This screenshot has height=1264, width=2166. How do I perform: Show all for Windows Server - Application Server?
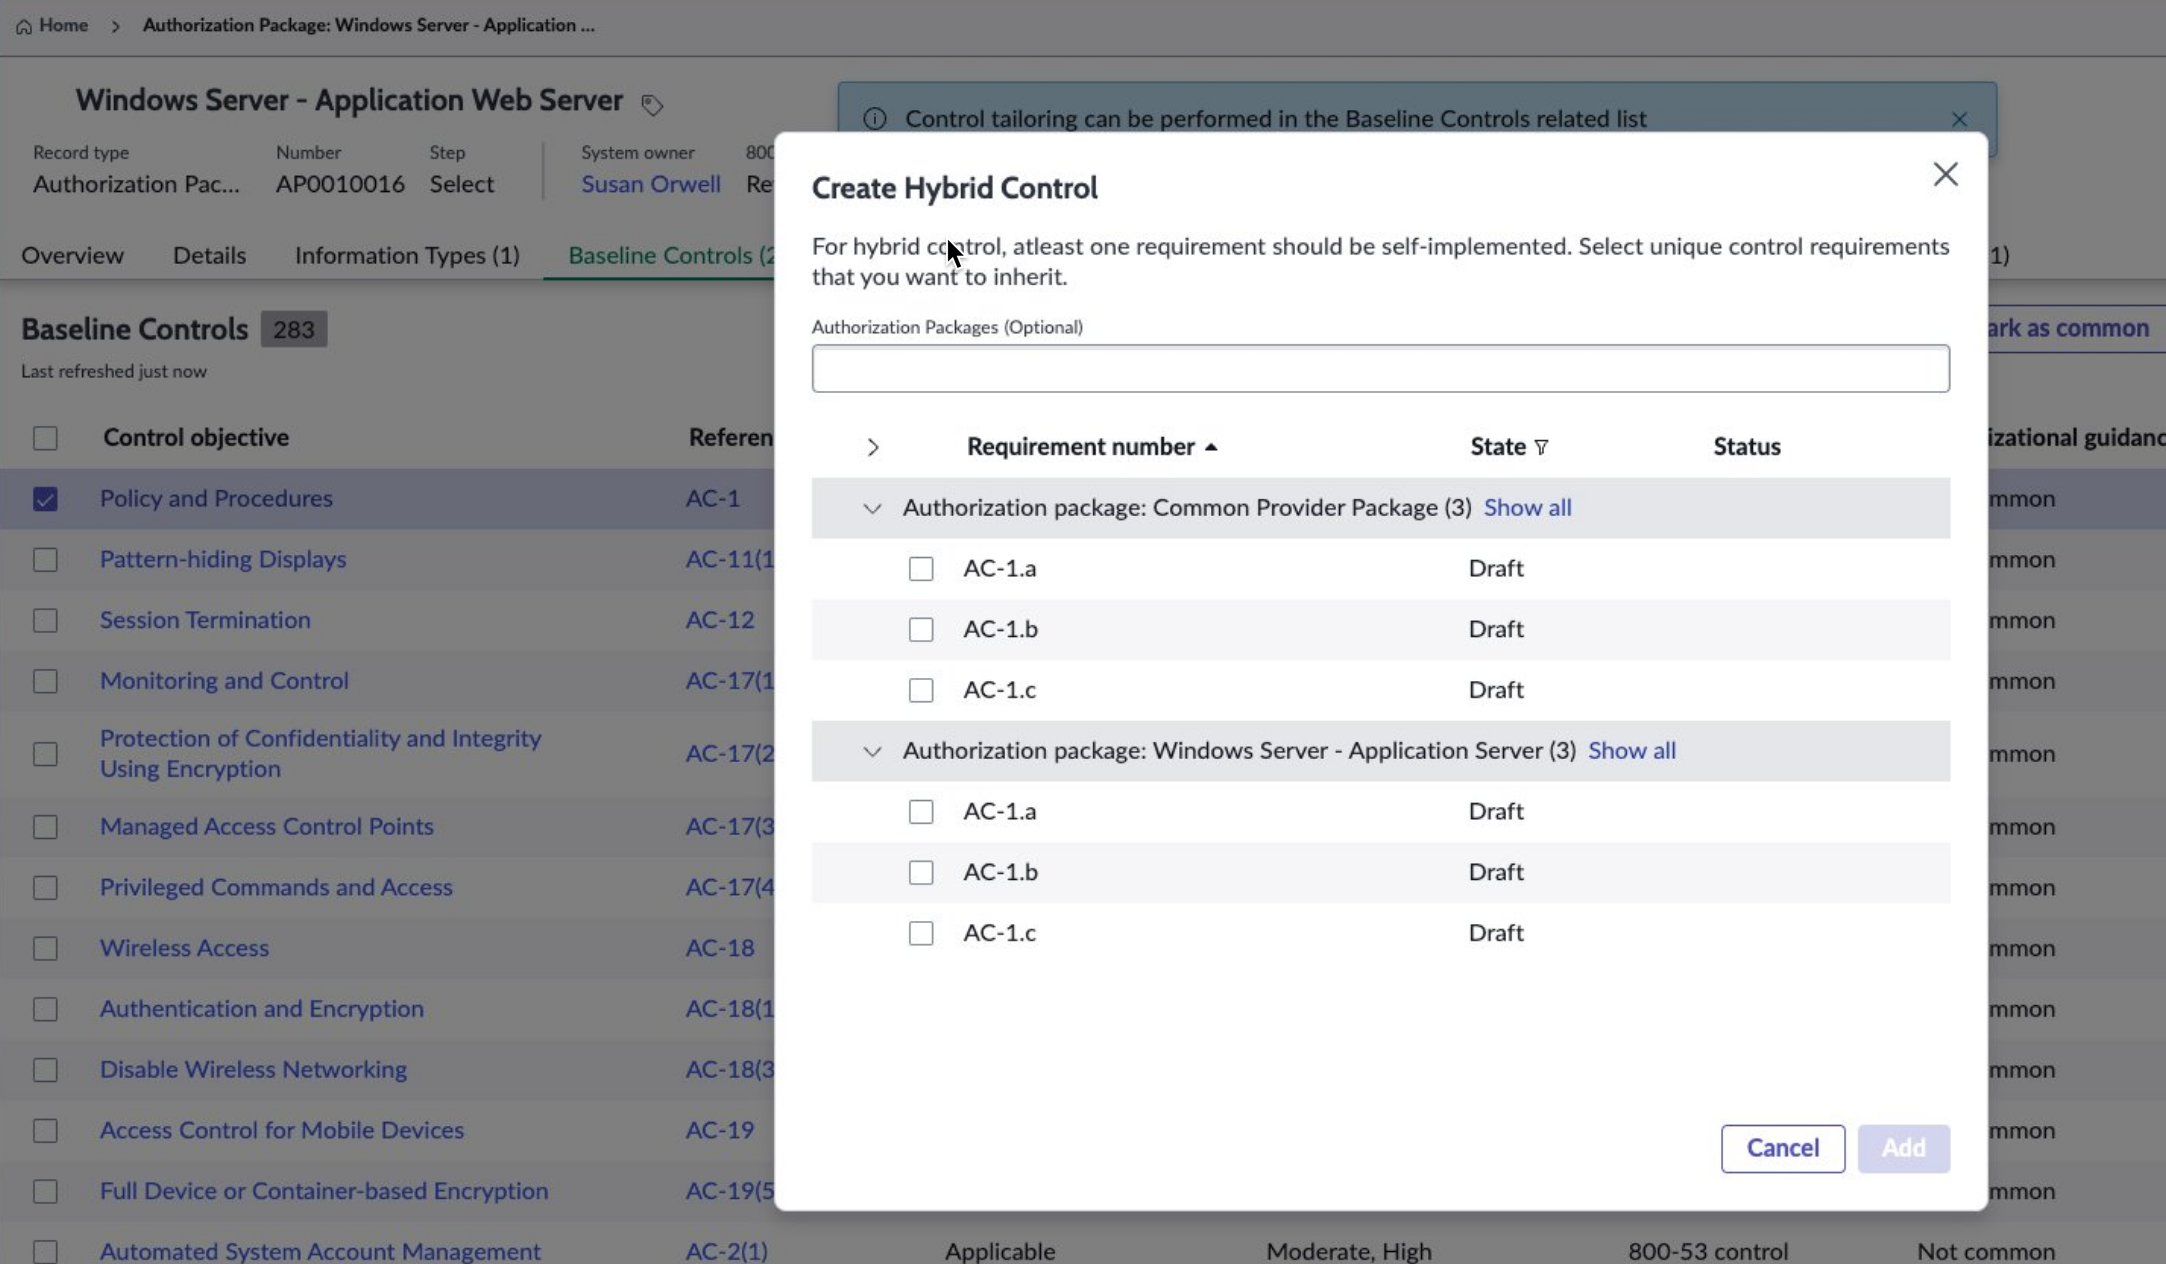1632,751
